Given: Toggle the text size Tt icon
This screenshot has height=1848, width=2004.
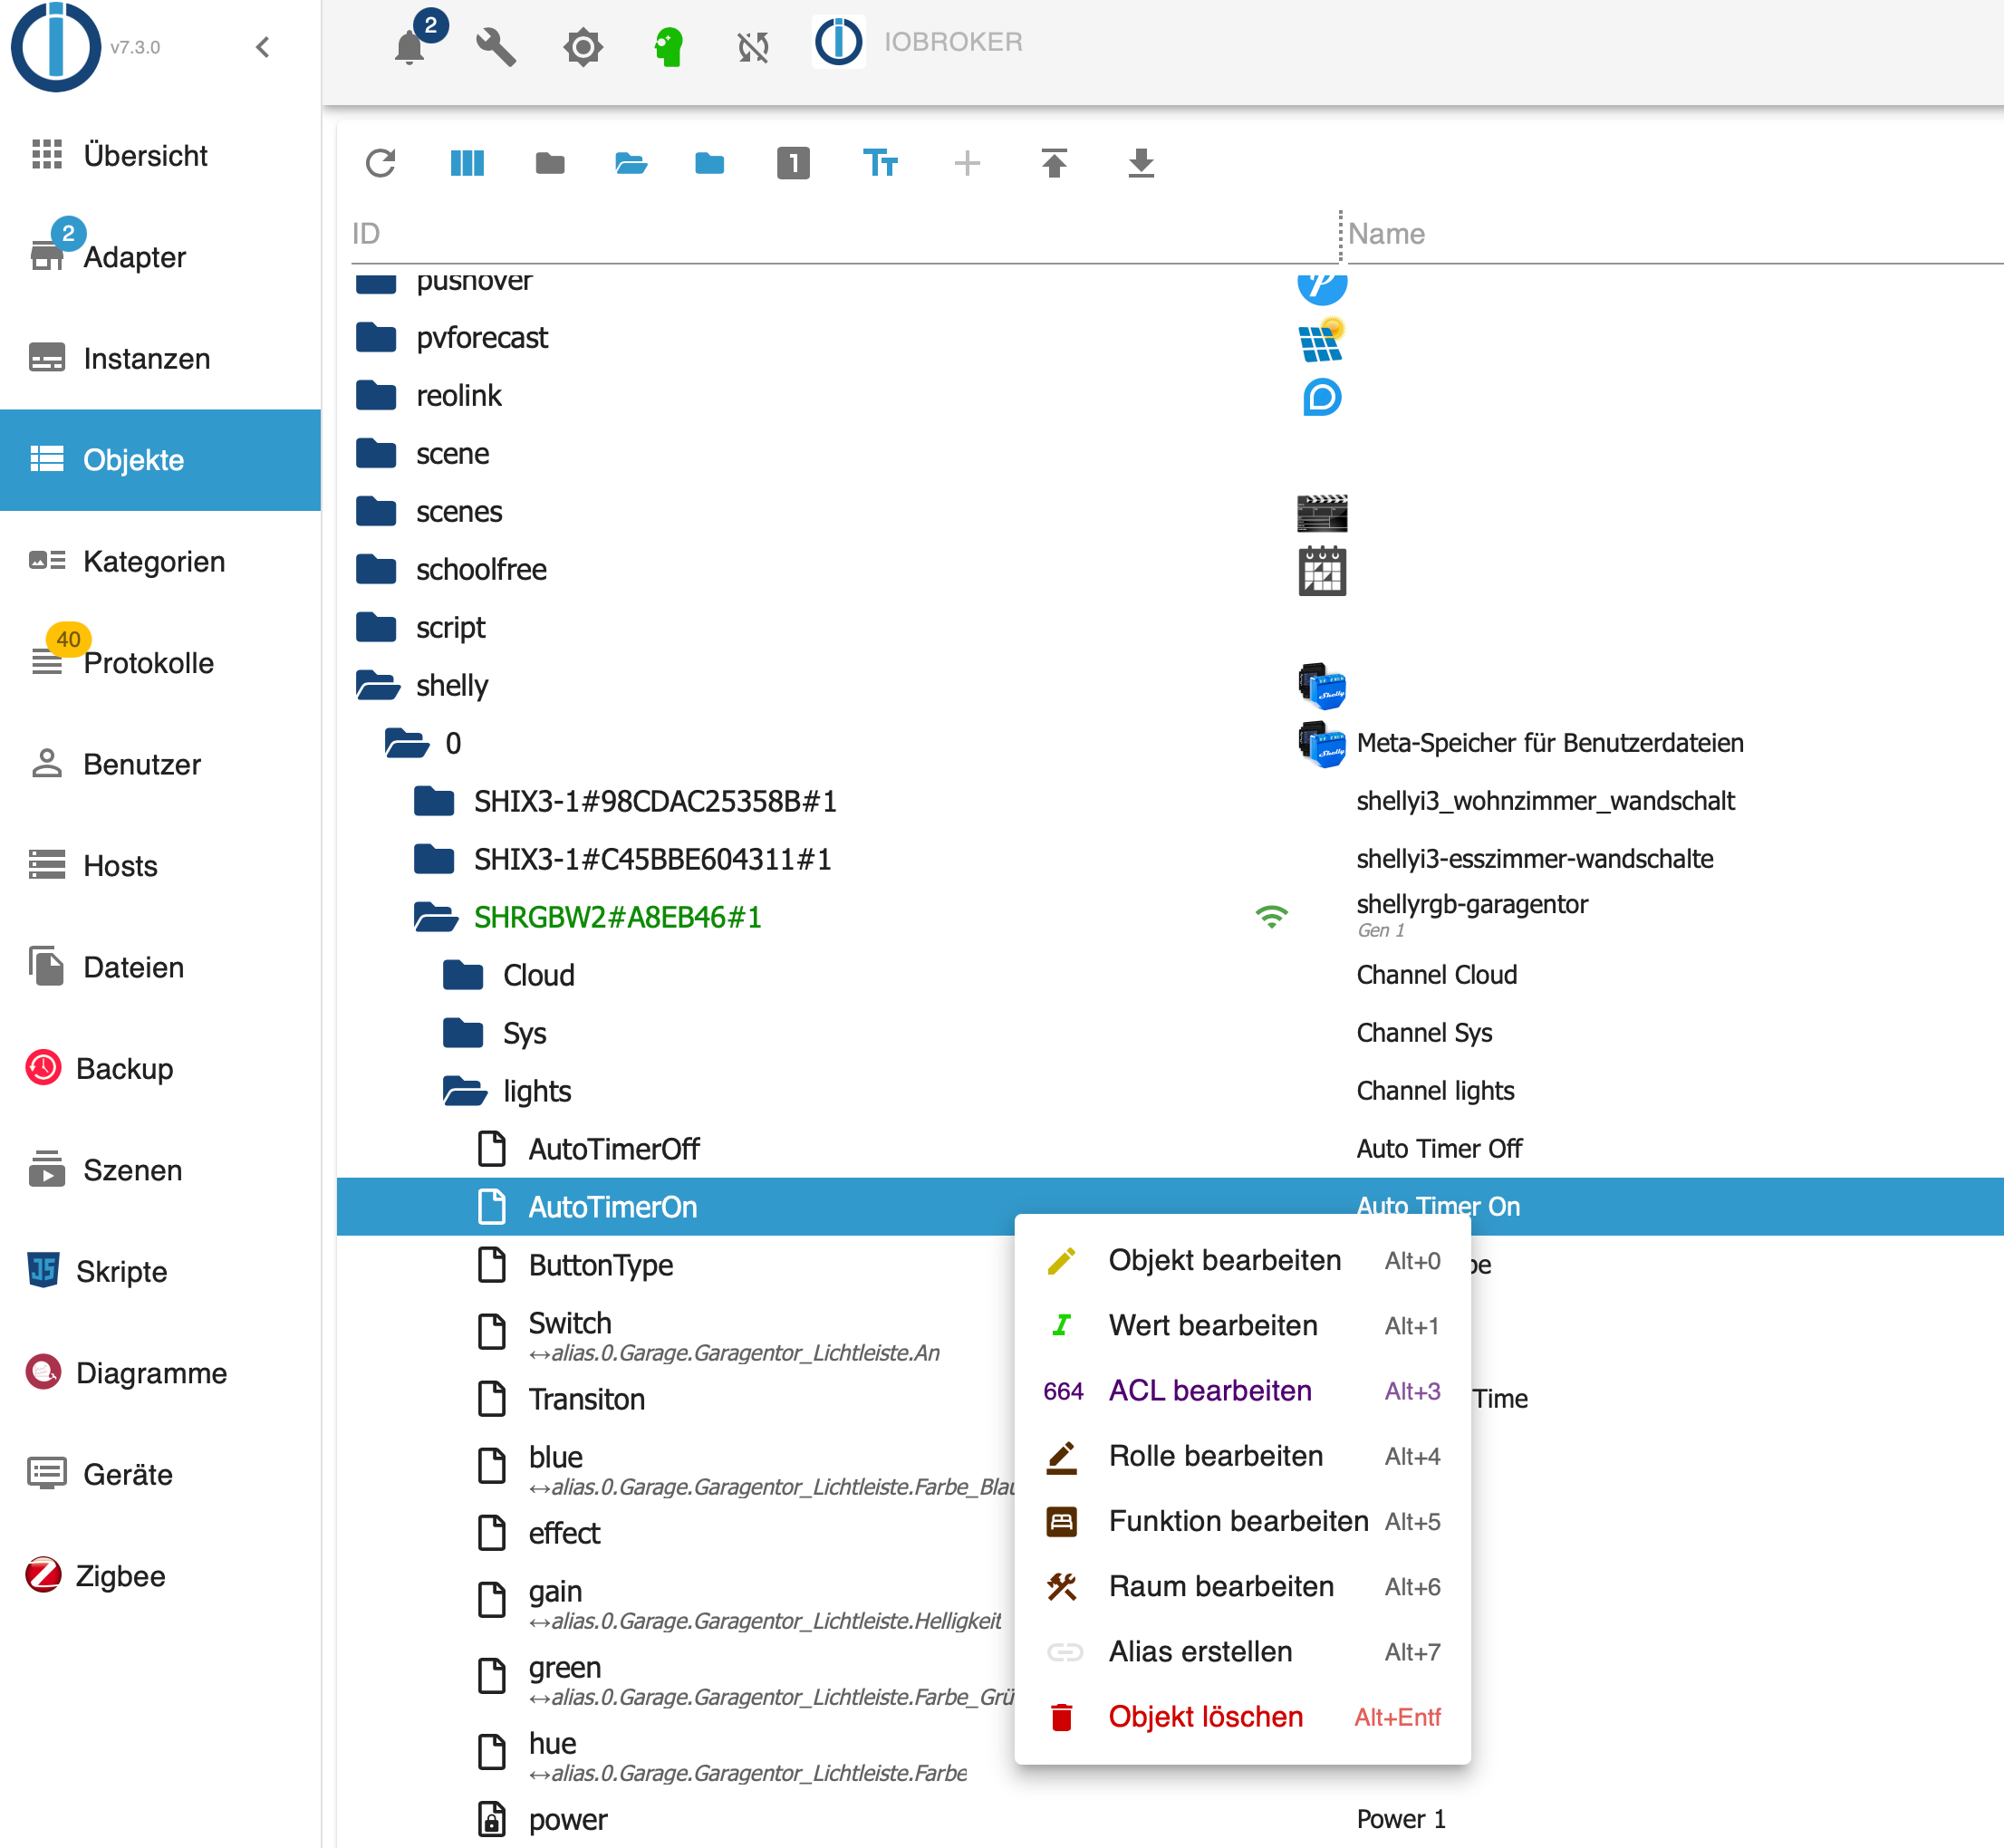Looking at the screenshot, I should [880, 163].
